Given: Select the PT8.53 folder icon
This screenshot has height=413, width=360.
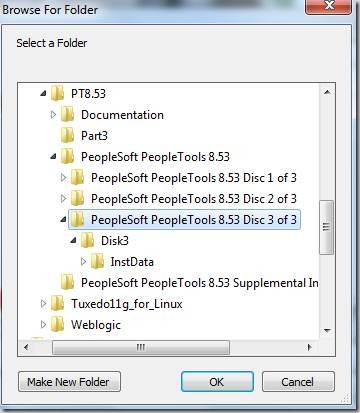Looking at the screenshot, I should (57, 93).
